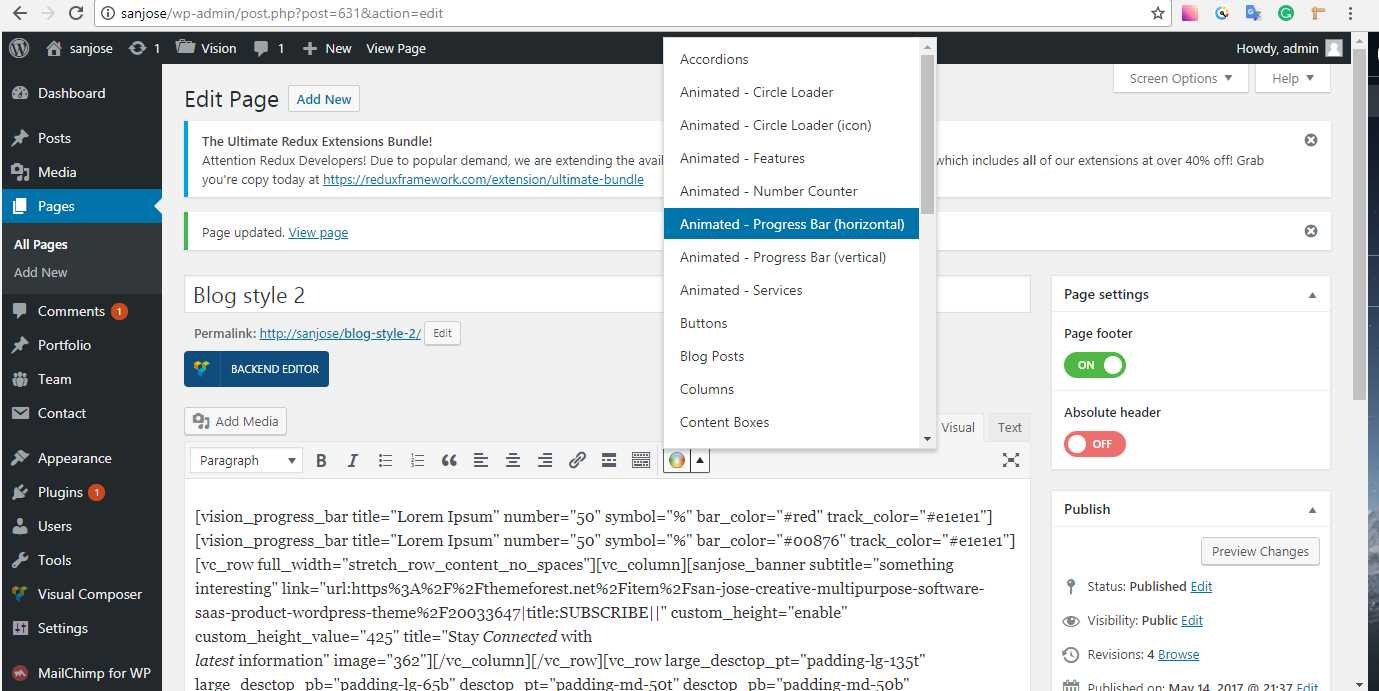Insert a blockquote in the editor

coord(449,460)
